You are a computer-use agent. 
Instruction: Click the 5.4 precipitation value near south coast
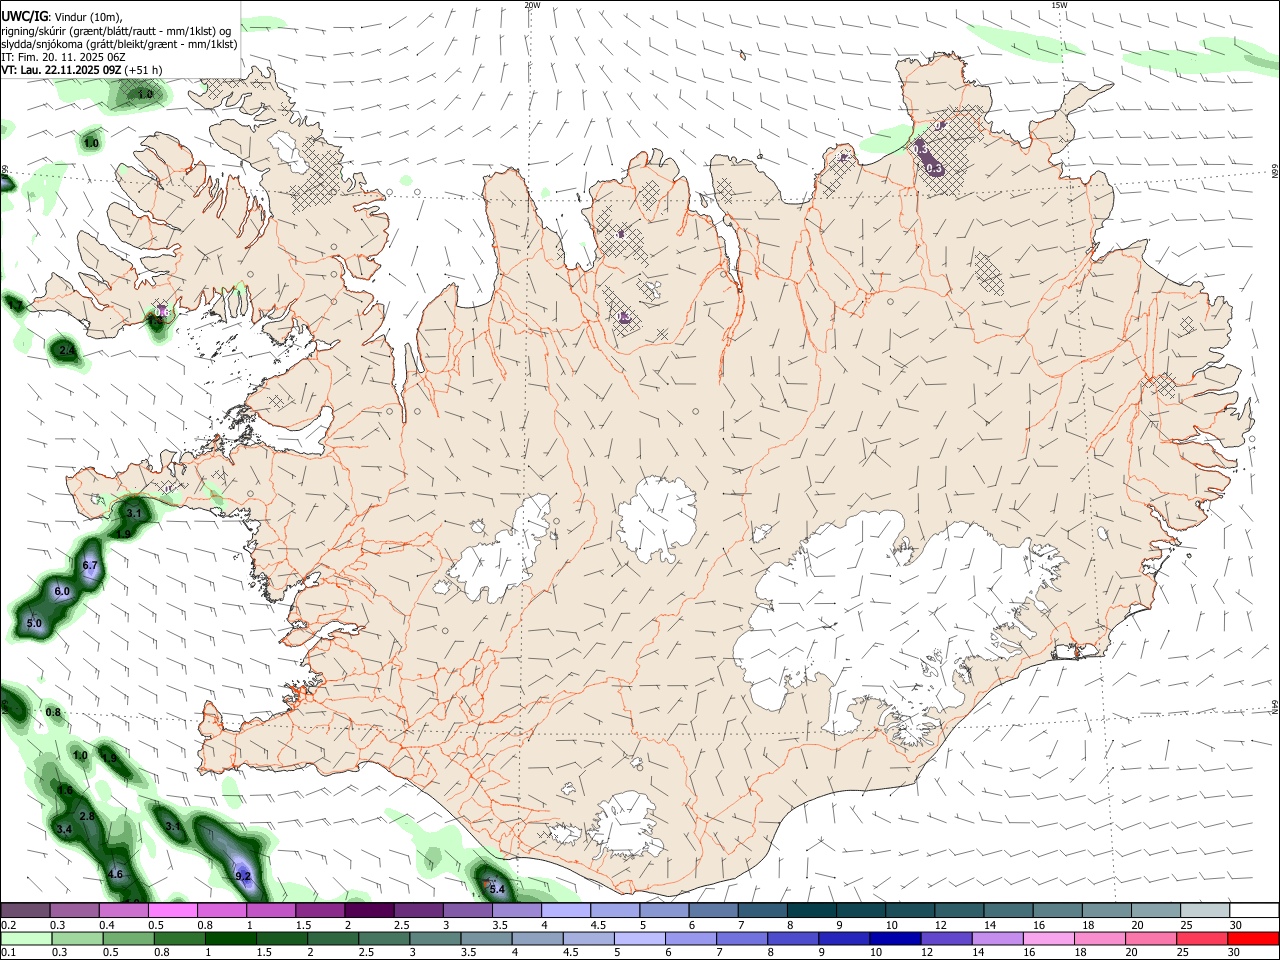[497, 889]
